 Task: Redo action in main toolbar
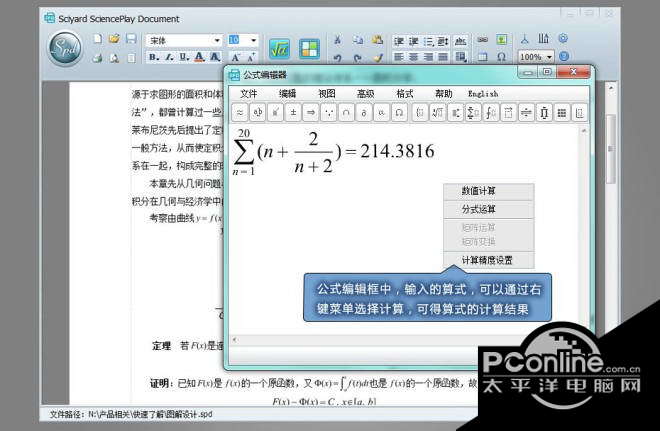pyautogui.click(x=357, y=58)
